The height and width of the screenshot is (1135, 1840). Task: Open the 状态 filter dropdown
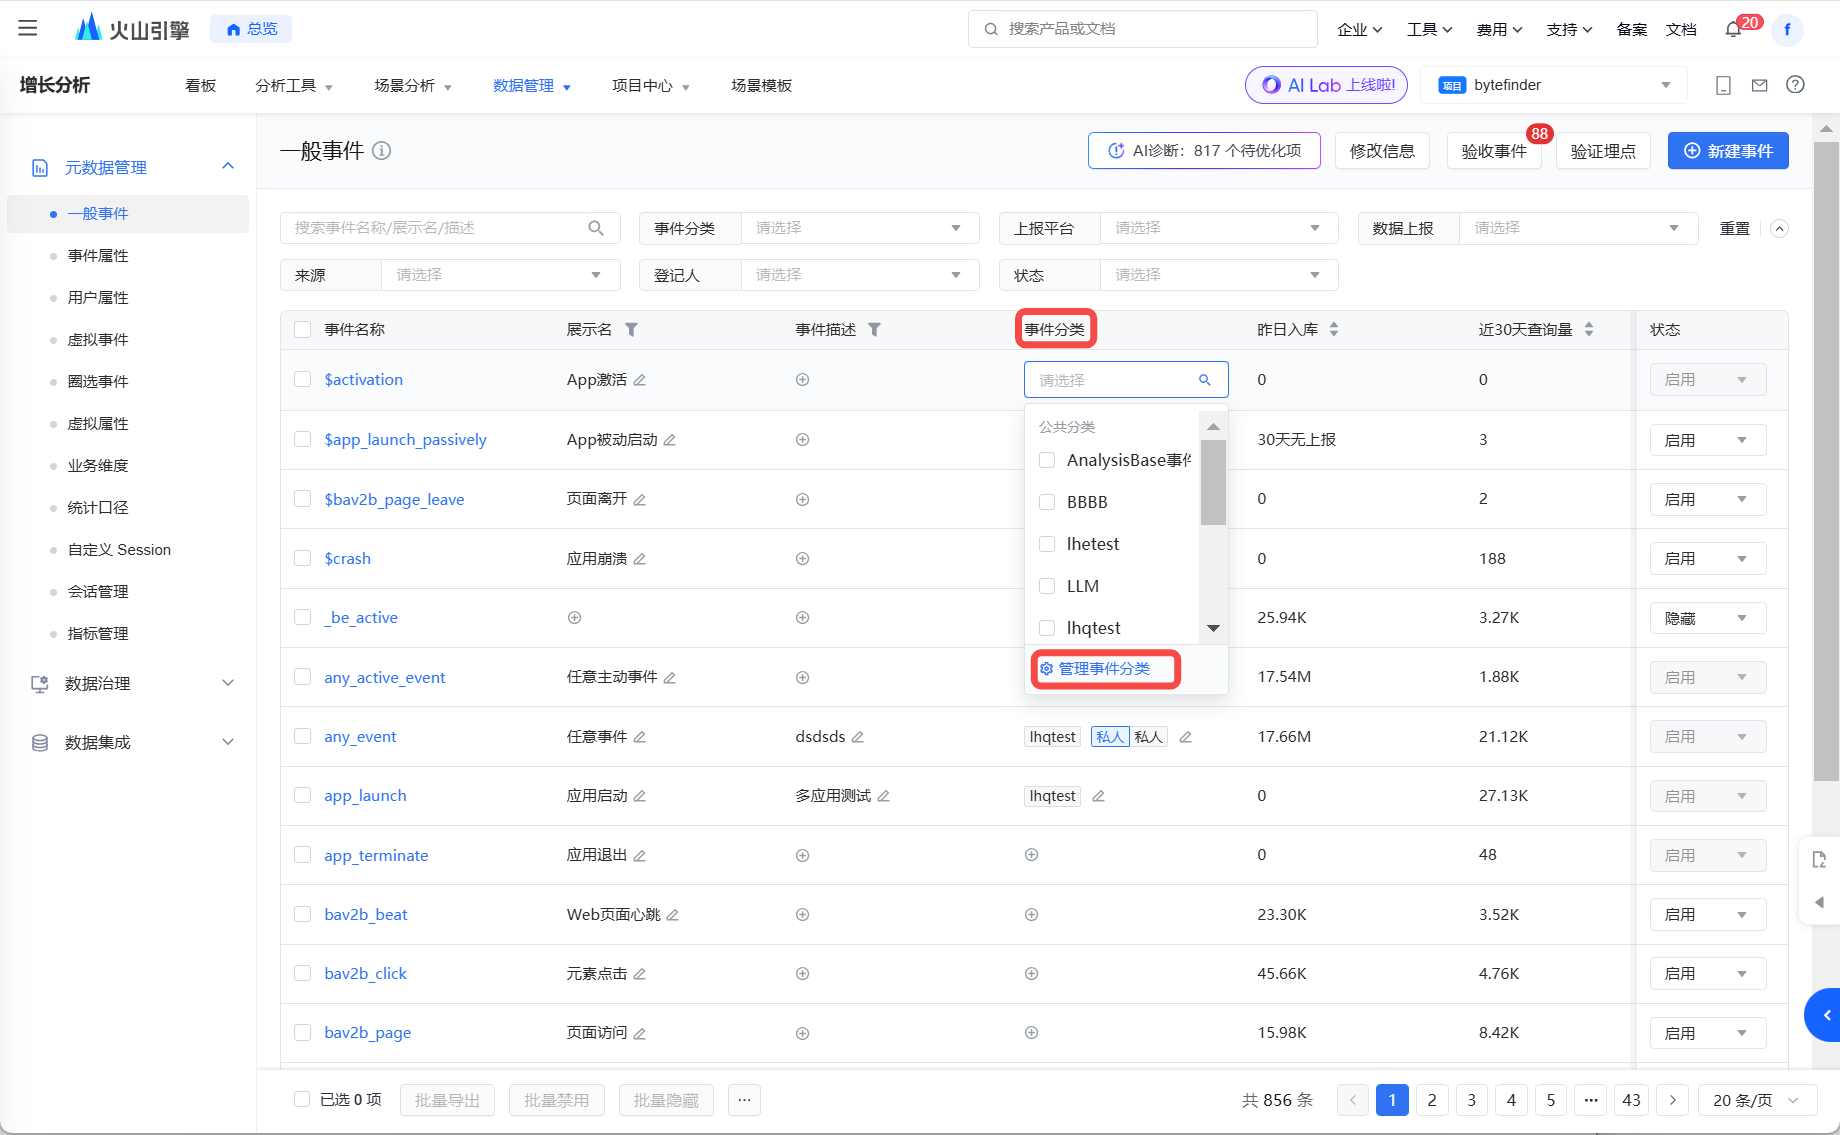[1218, 275]
